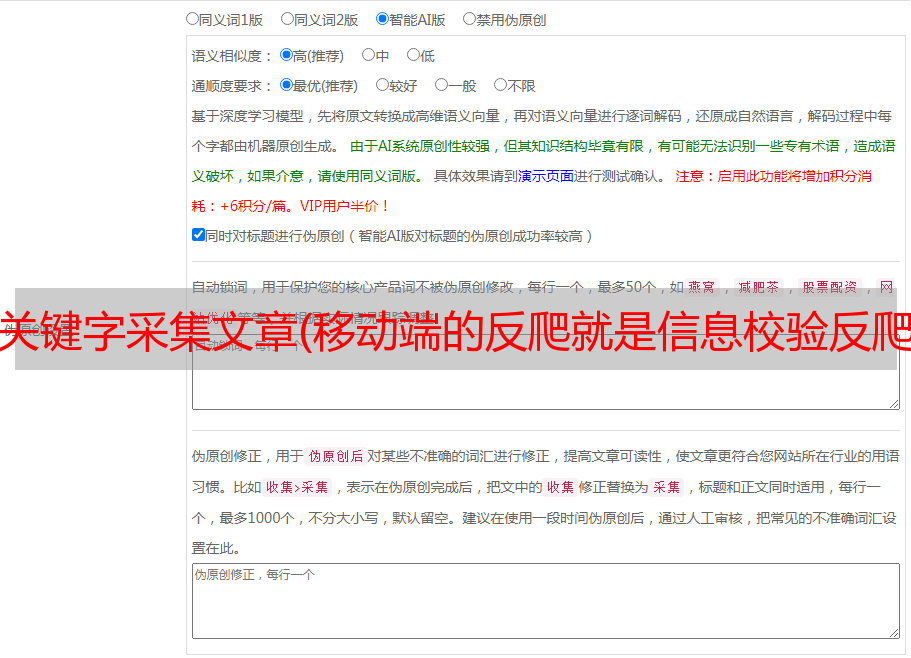Viewport: 911px width, 658px height.
Task: Click inside the 自动锁词 text area
Action: [x=546, y=372]
